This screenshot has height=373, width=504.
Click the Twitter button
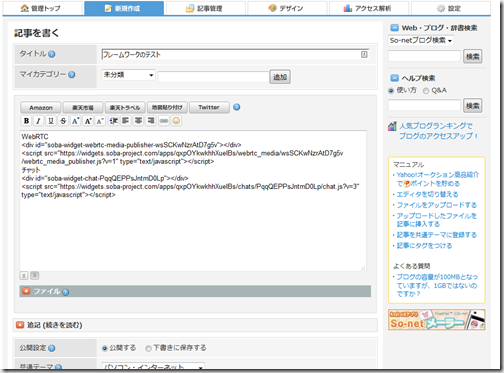coord(209,108)
